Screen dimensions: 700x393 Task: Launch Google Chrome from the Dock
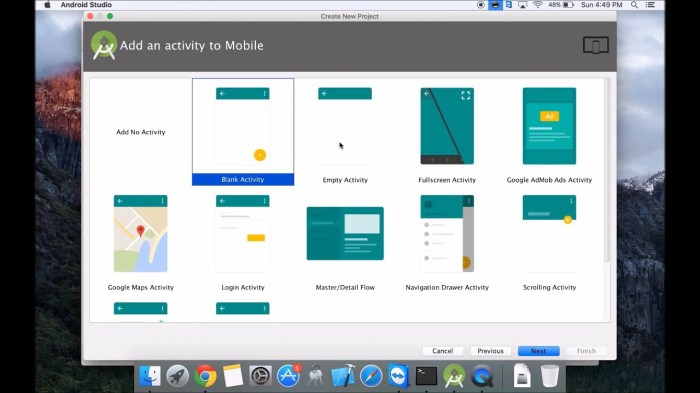(205, 376)
